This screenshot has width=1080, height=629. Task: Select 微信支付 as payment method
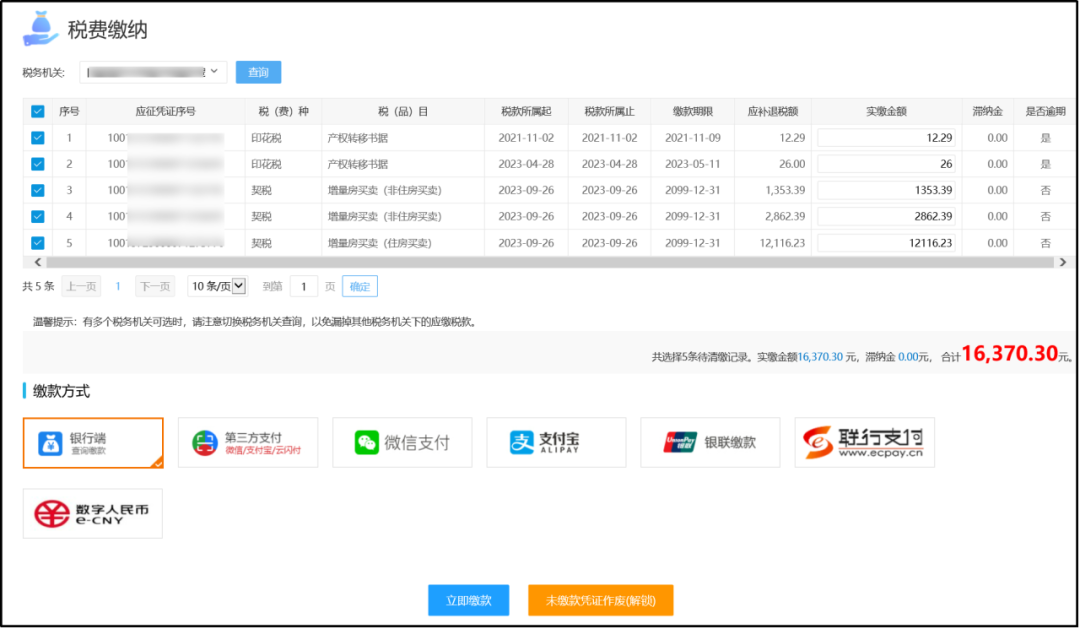click(x=402, y=443)
